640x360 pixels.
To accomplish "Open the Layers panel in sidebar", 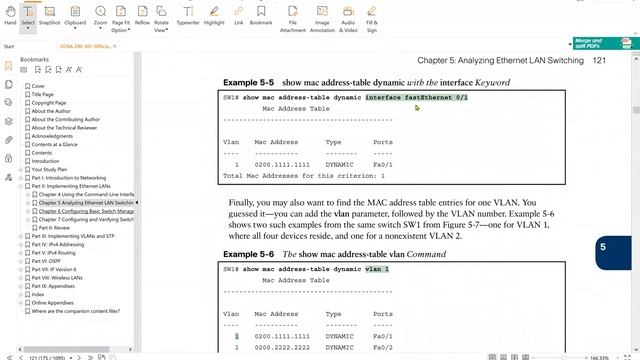I will pos(8,121).
